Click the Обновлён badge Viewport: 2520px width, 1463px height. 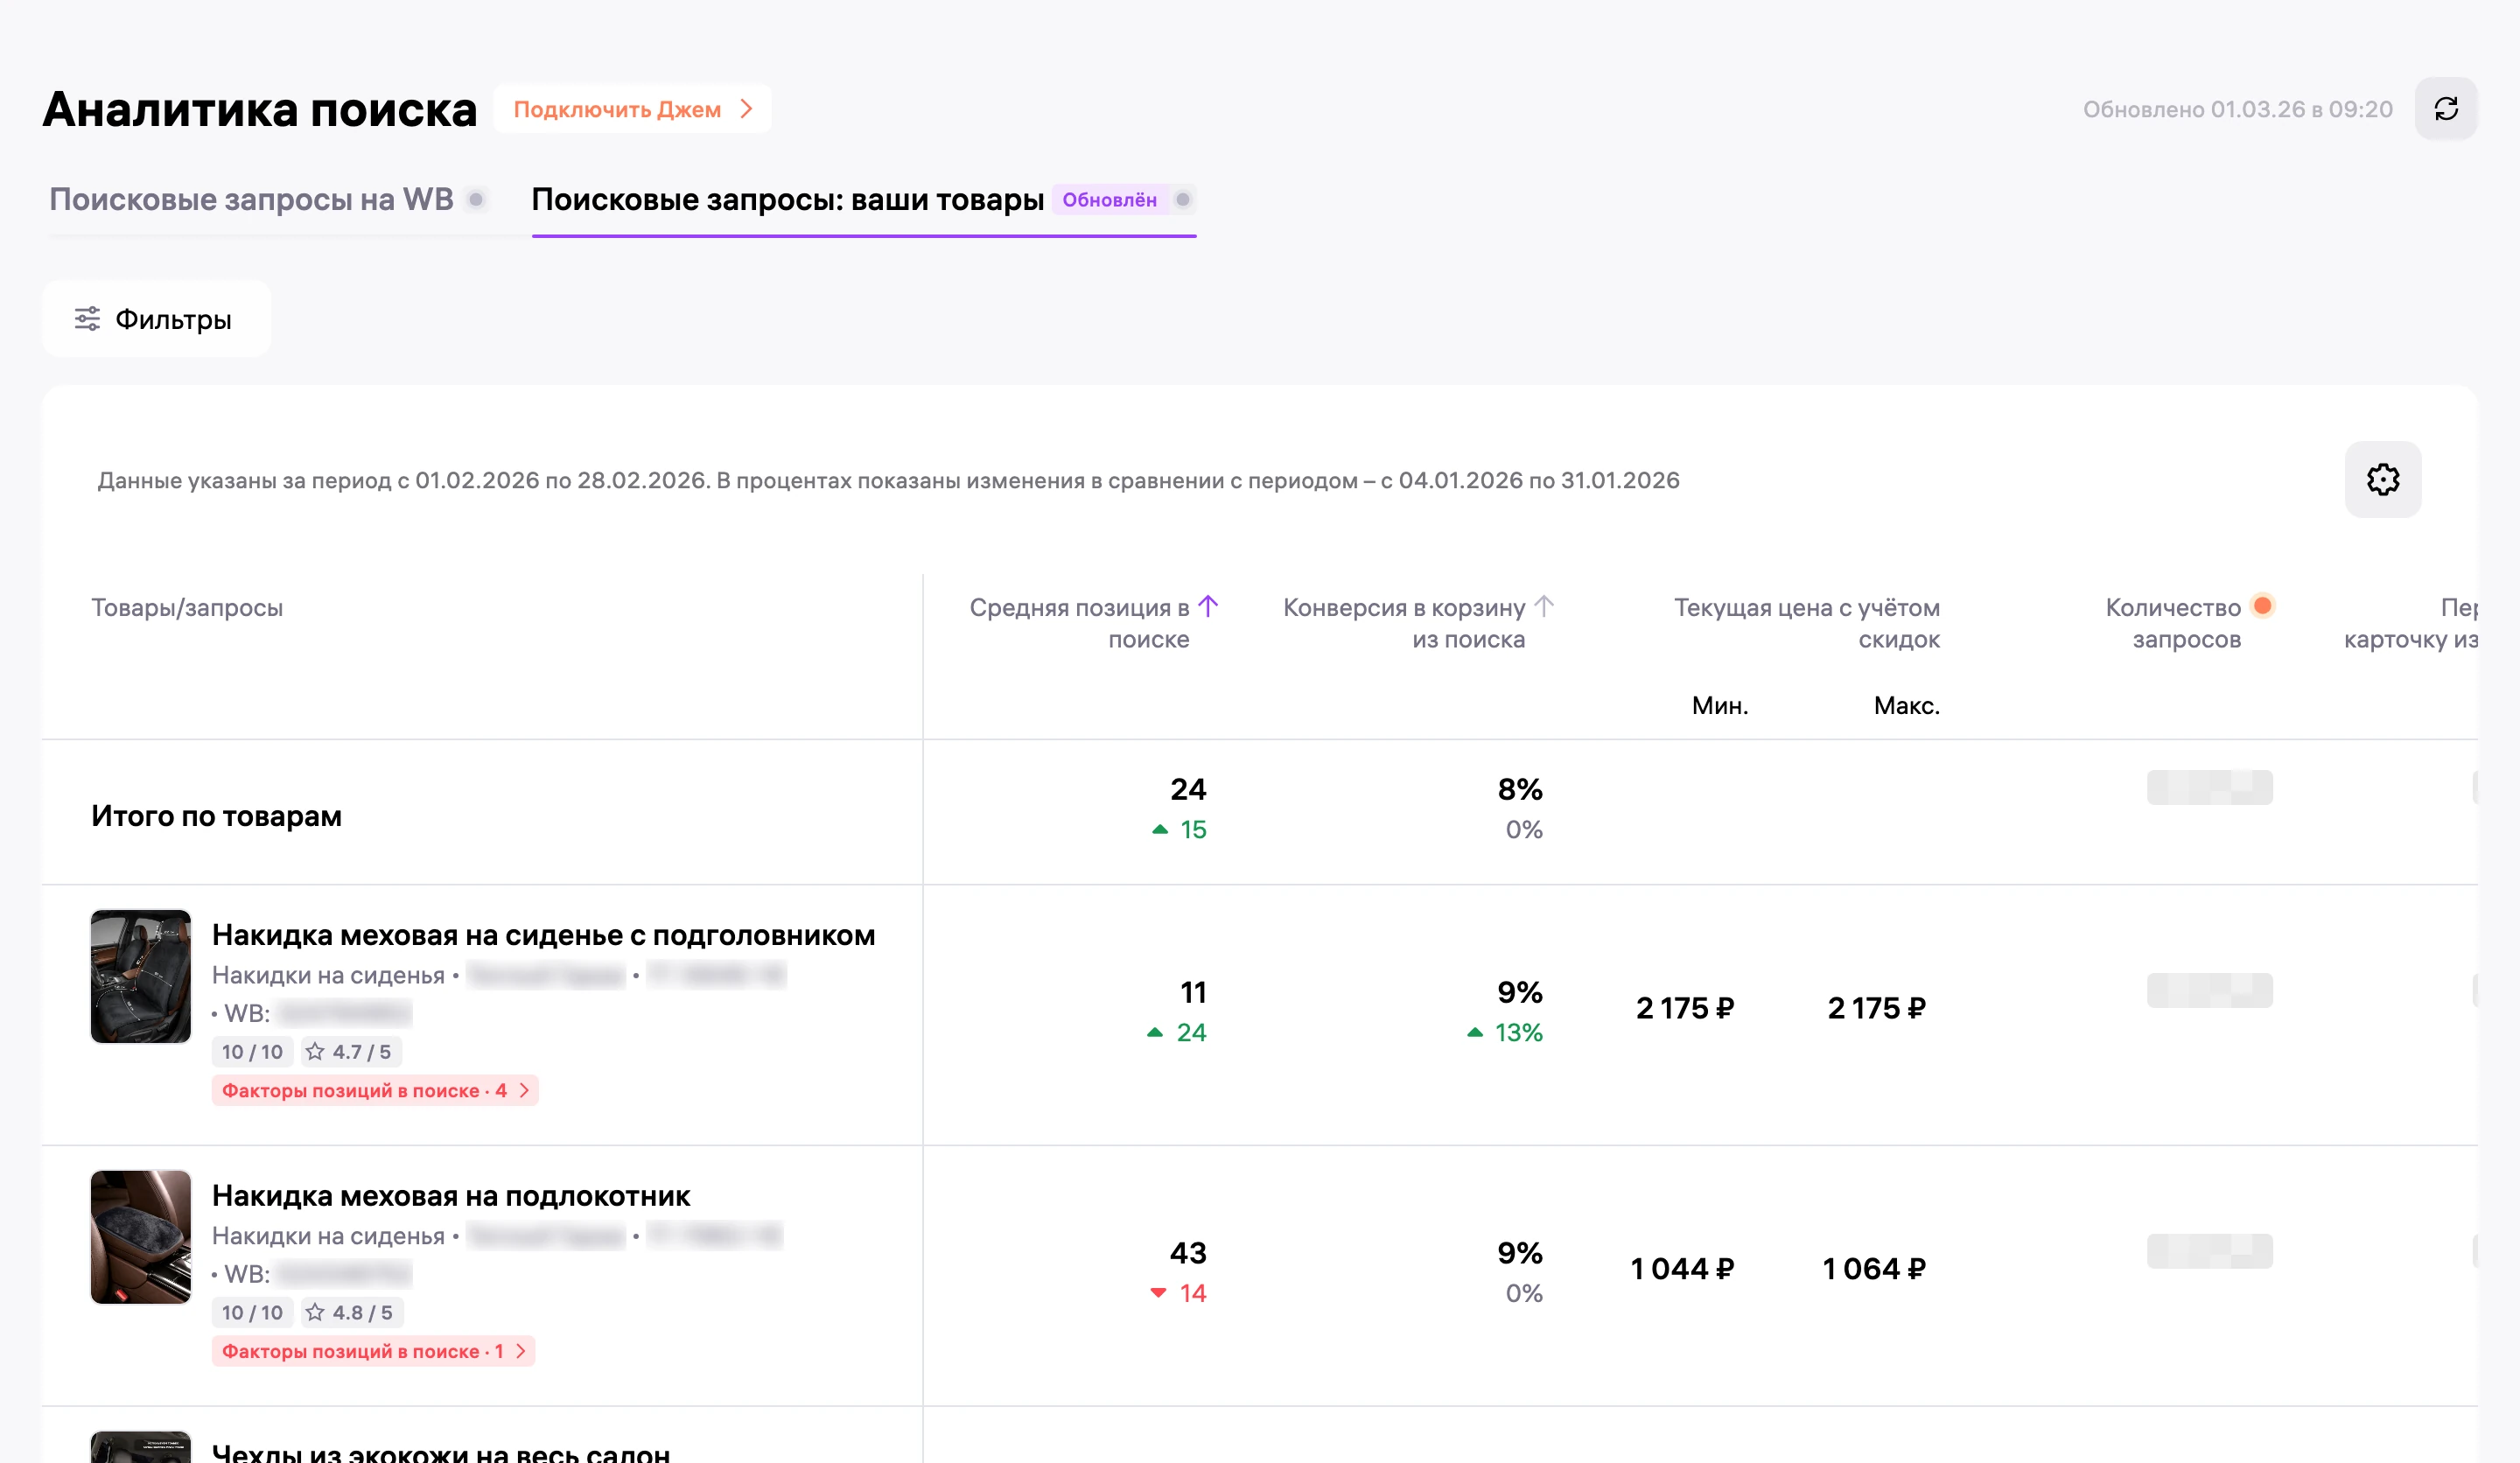point(1109,200)
